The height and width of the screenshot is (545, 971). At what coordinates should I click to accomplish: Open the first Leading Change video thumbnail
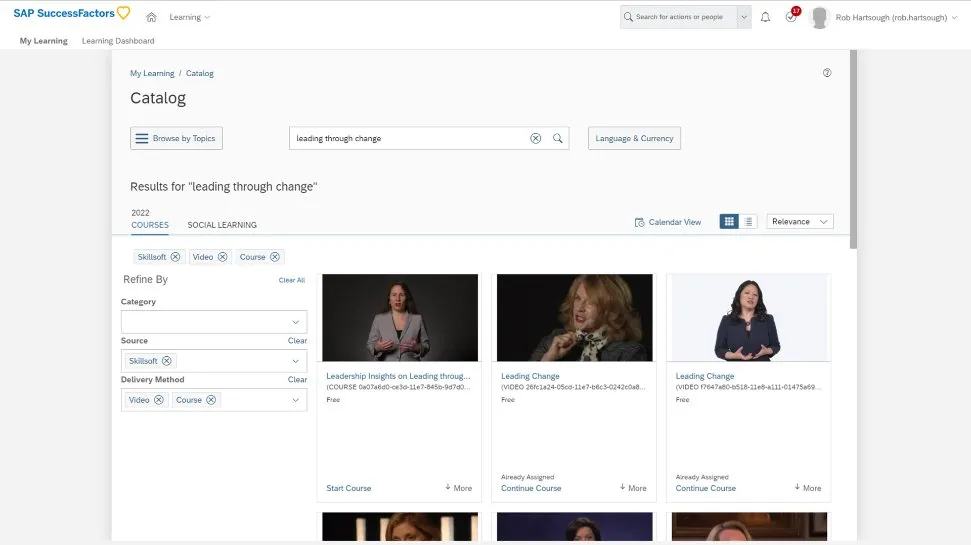pyautogui.click(x=574, y=318)
